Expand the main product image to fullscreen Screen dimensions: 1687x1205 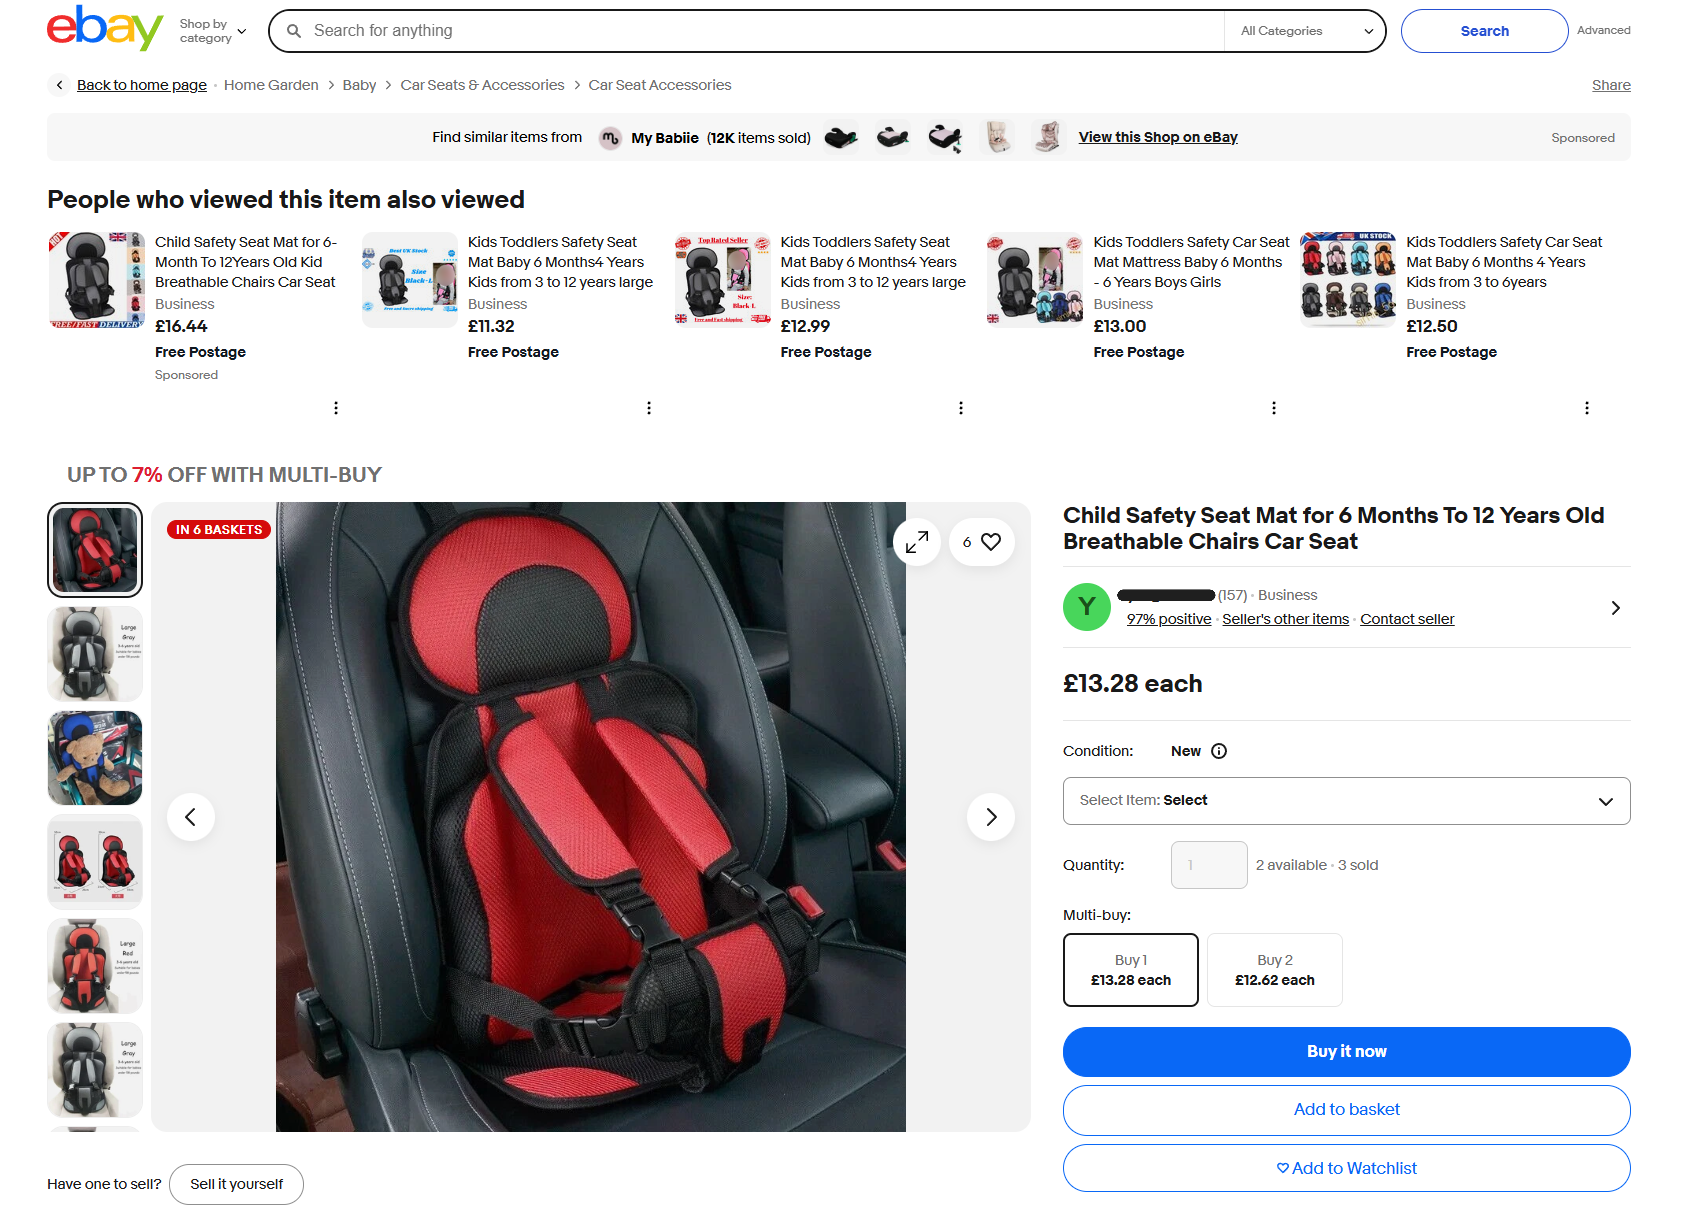click(917, 542)
